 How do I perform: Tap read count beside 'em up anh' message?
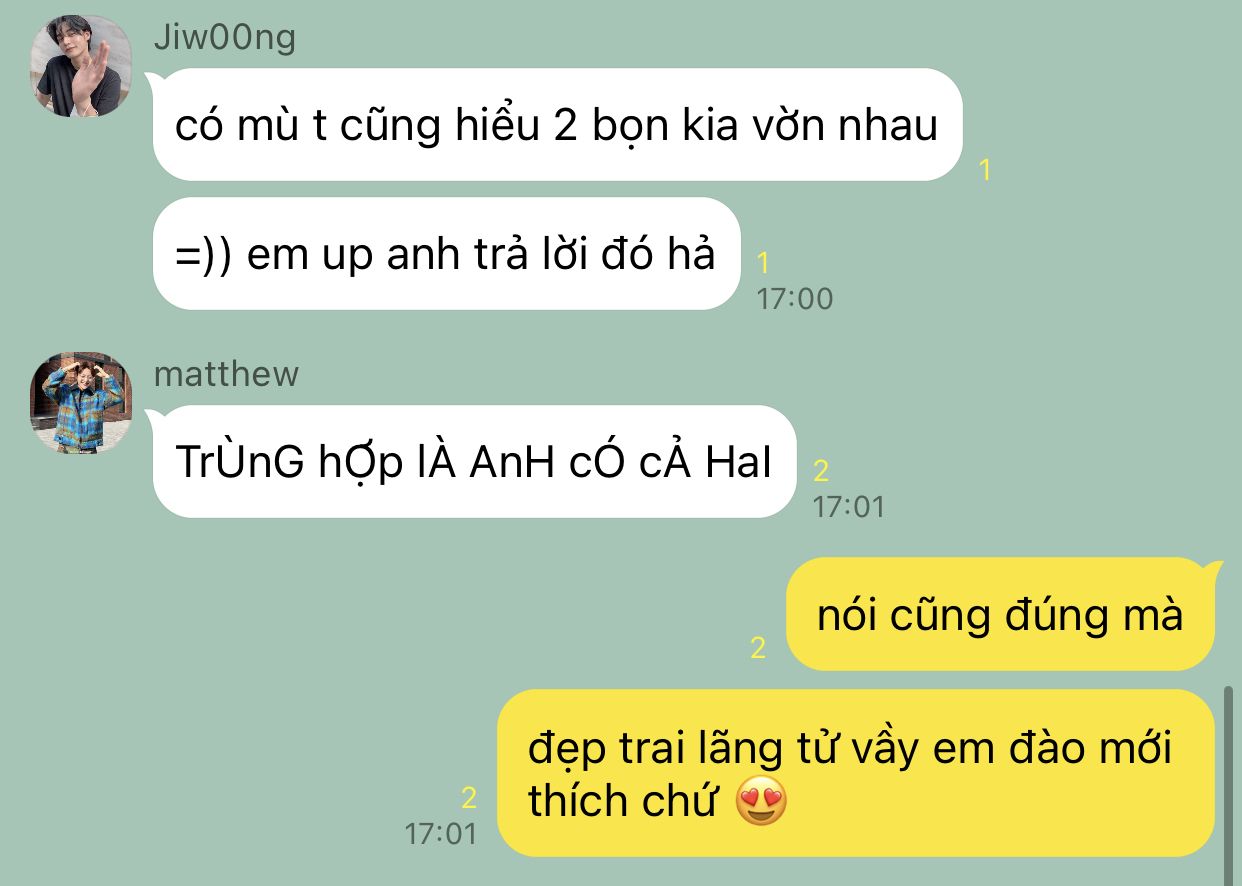tap(763, 263)
